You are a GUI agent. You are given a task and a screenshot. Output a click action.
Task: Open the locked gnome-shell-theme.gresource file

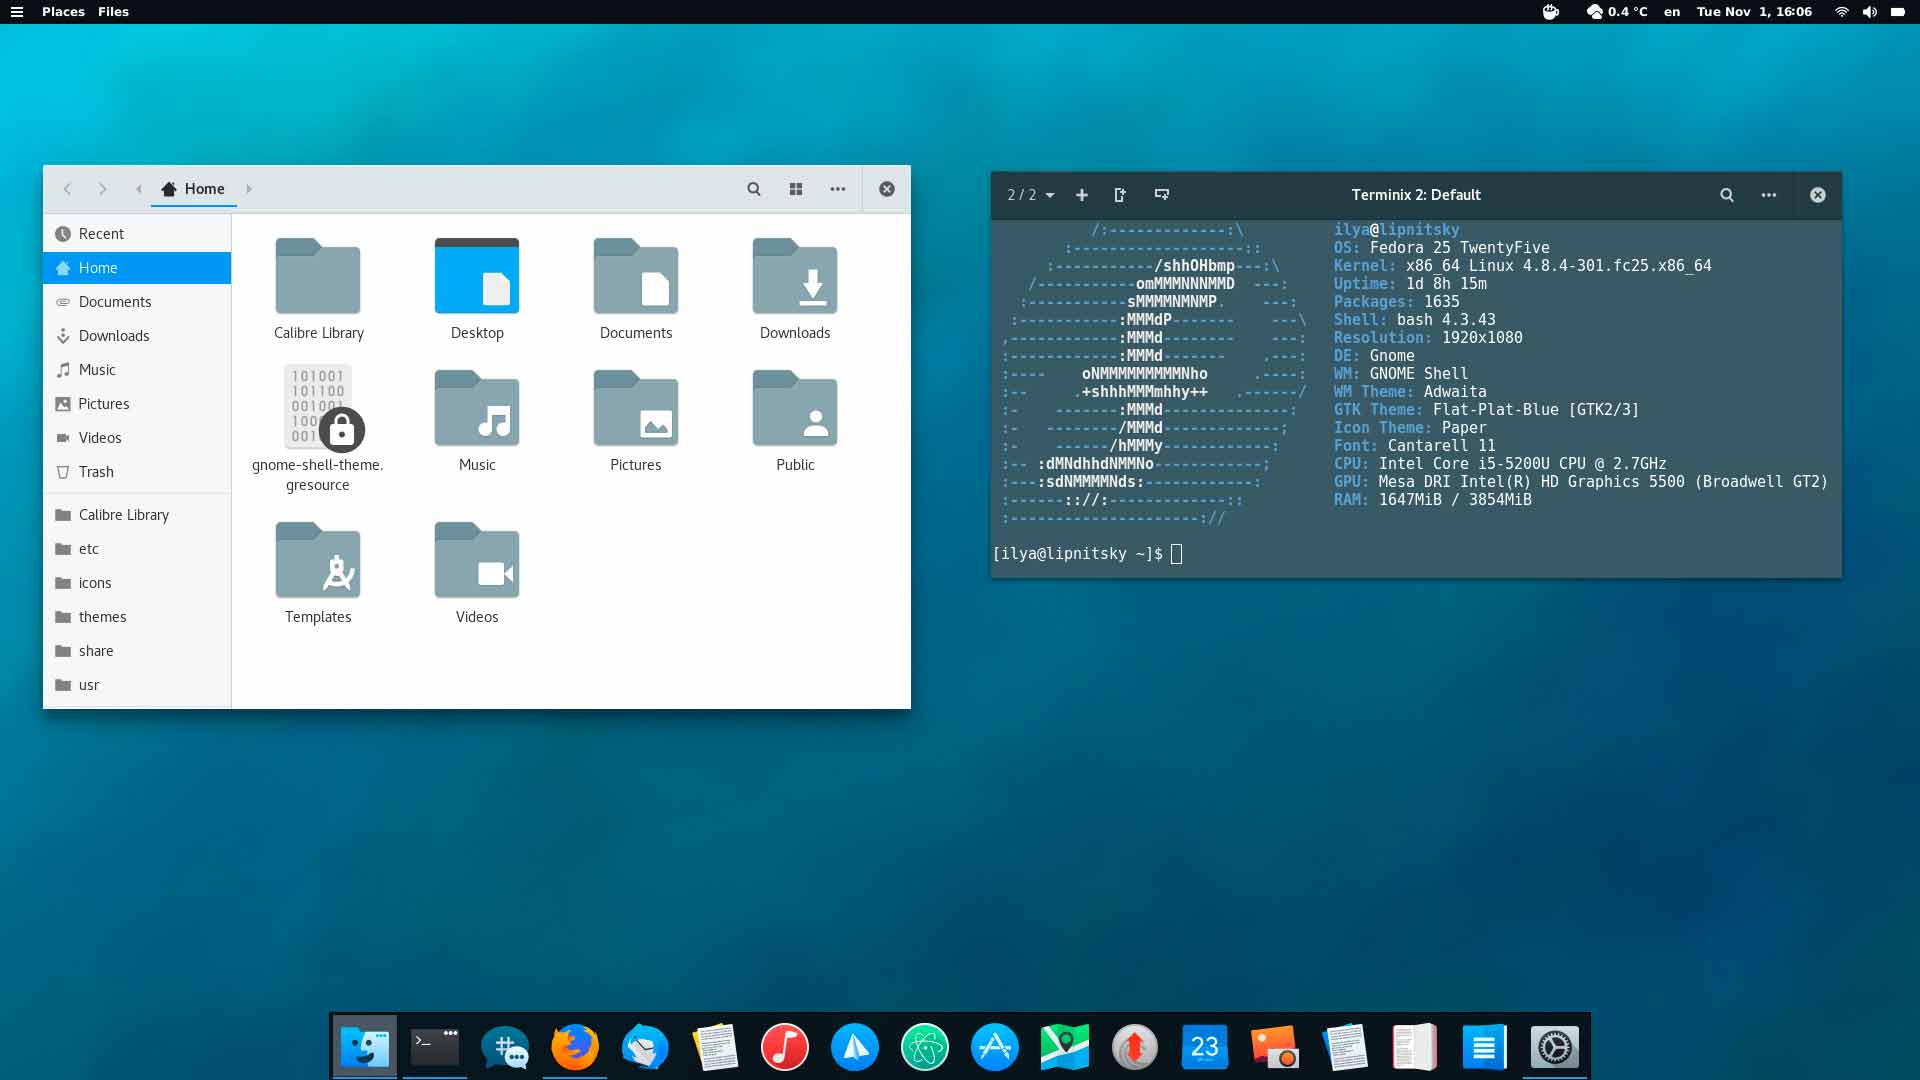click(x=318, y=407)
